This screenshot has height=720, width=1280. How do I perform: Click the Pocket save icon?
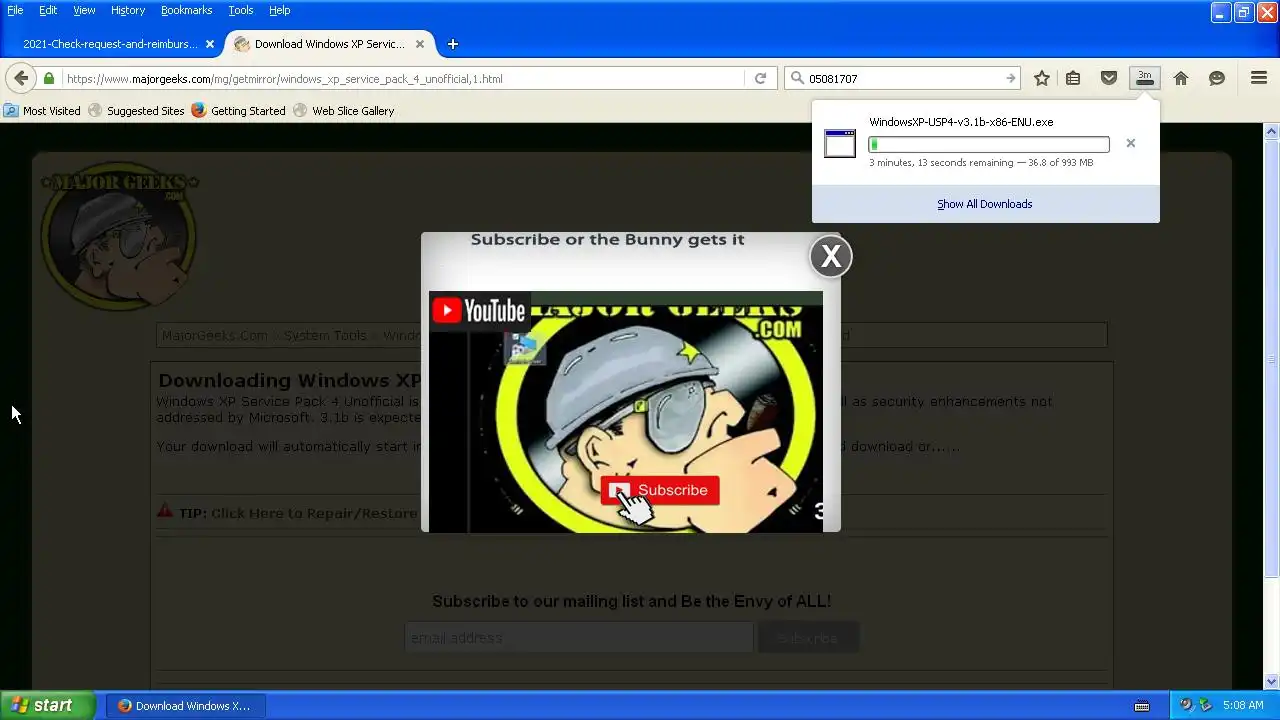pyautogui.click(x=1109, y=78)
